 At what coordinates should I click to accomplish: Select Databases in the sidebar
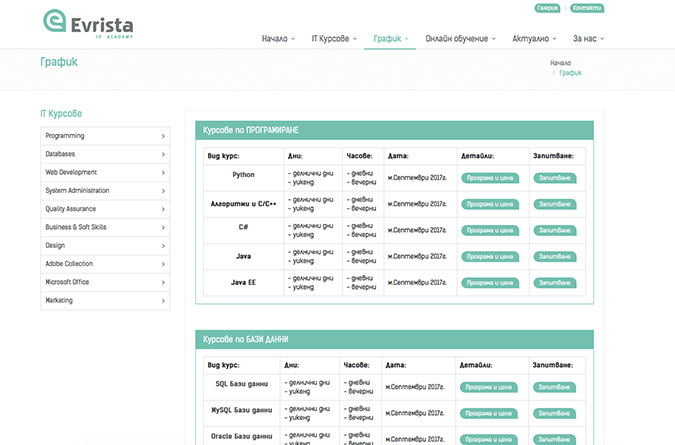[105, 154]
